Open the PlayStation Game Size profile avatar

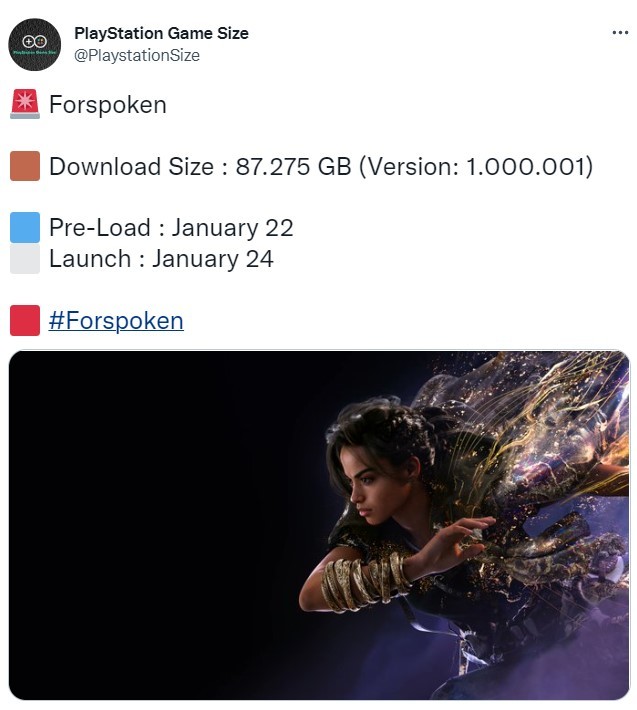pos(34,44)
